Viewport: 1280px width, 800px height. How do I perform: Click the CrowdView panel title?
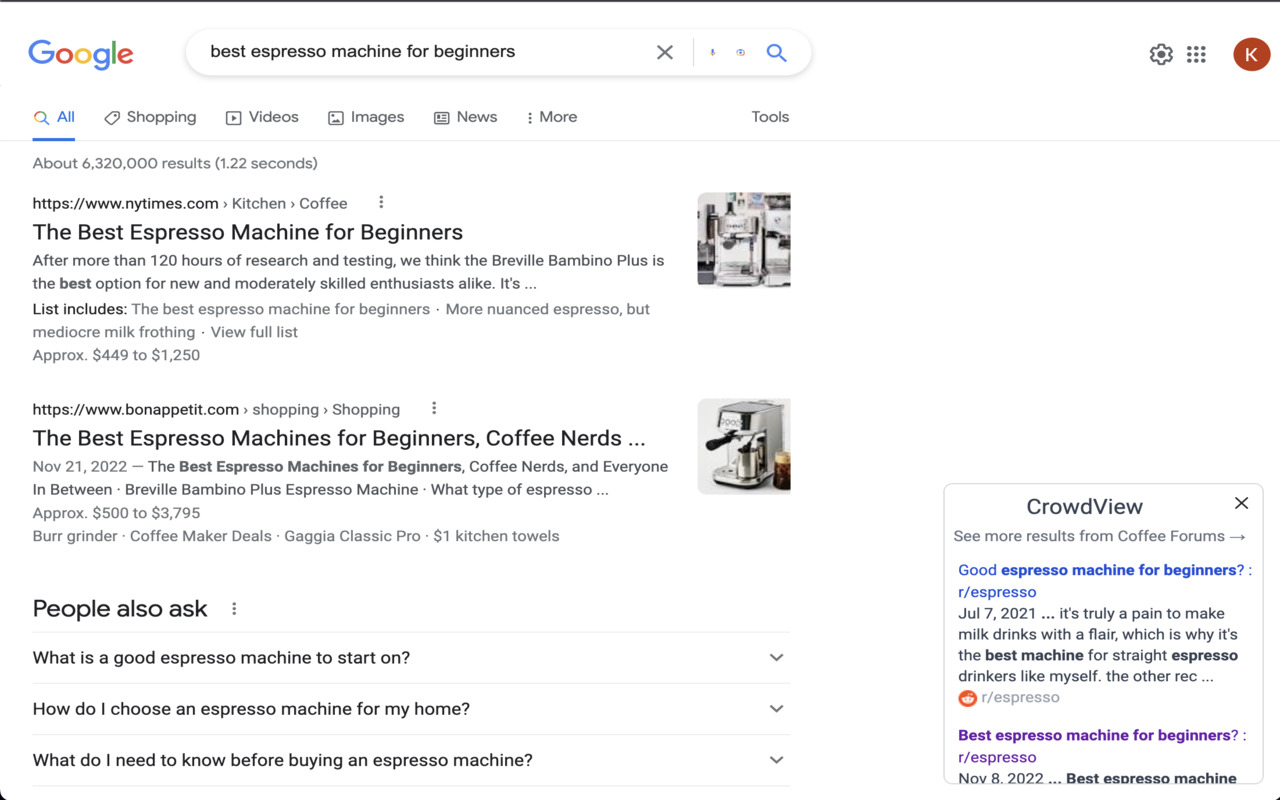[x=1084, y=506]
